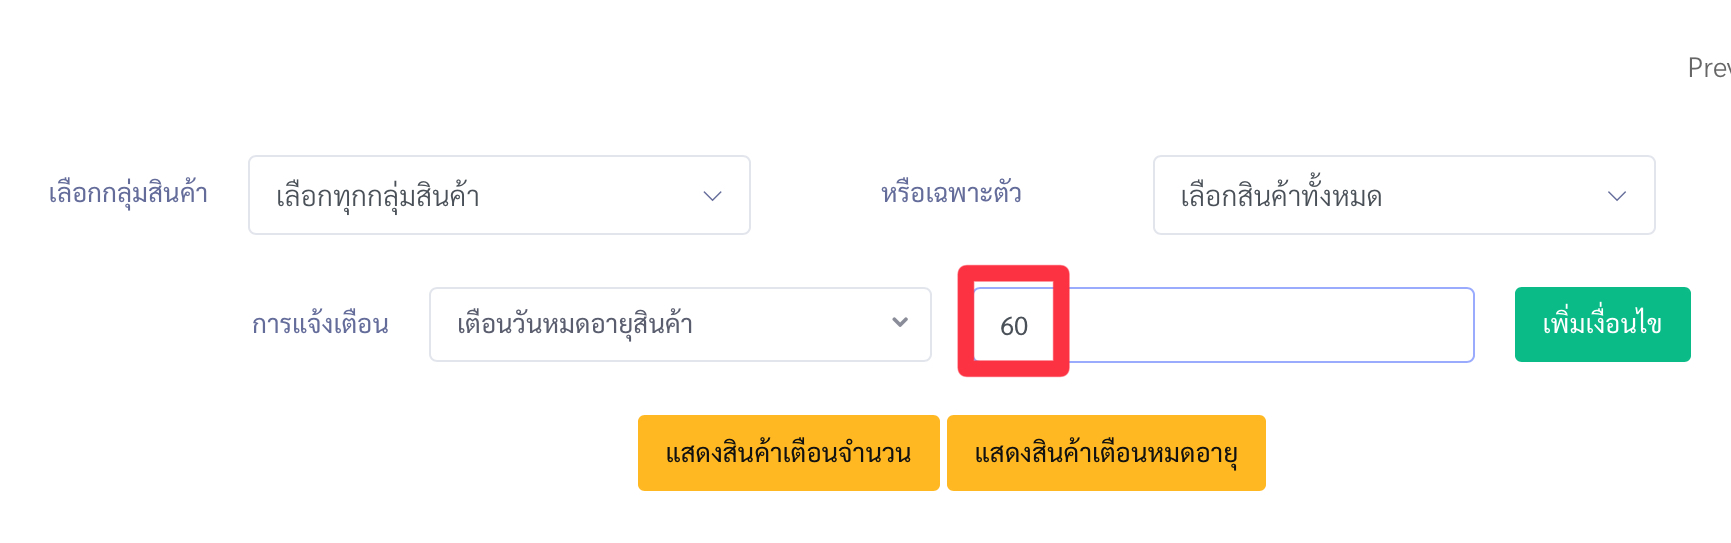The image size is (1731, 543).
Task: Click the dark arrow in เตือนวันหมดอายุสินค้า selector
Action: [x=900, y=322]
